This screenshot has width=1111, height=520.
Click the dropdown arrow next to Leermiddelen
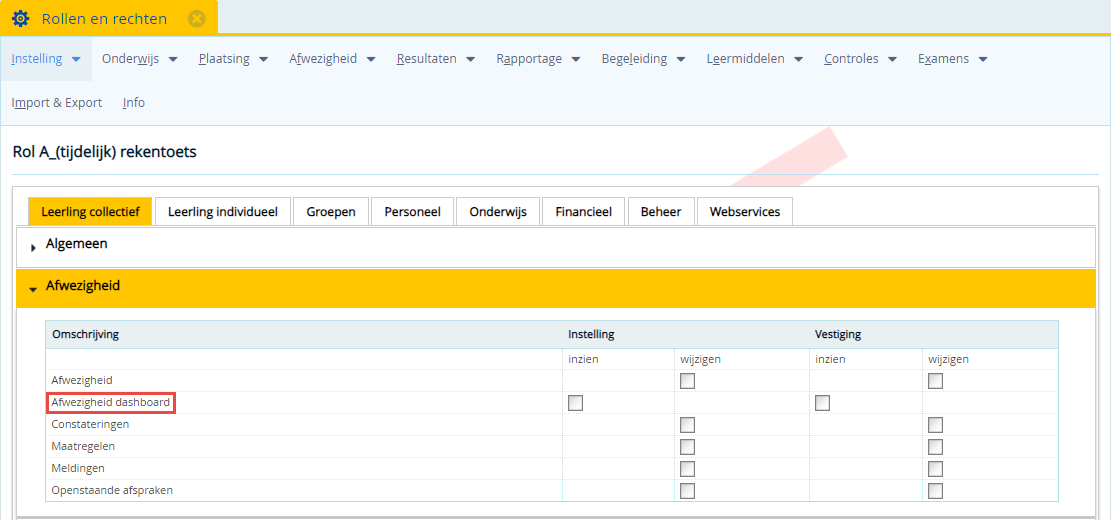click(x=798, y=60)
